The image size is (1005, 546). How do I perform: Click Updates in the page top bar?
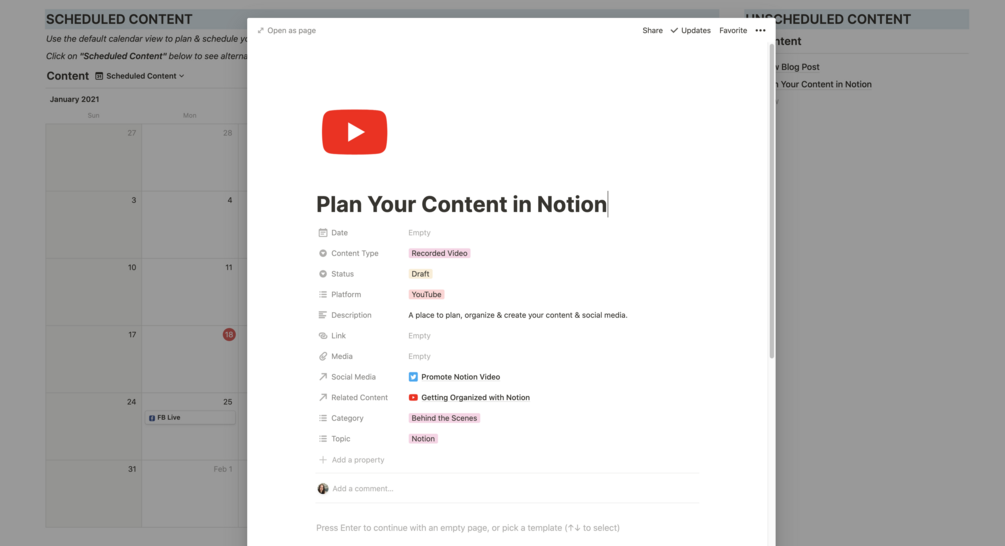[x=695, y=30]
